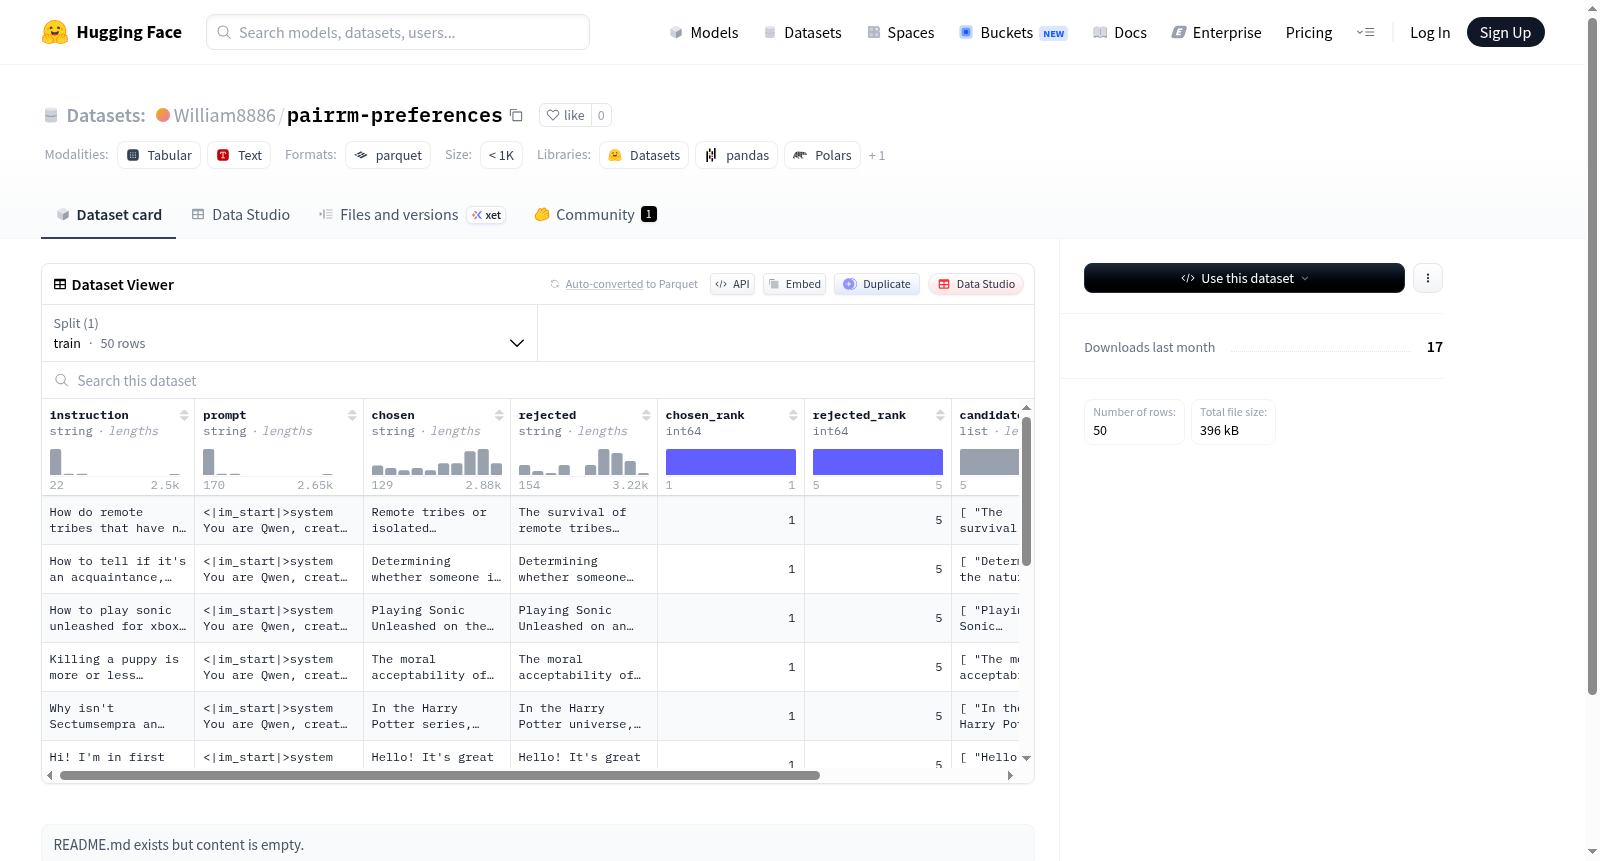Click cell "How to tell if it's an acquaintance,…"
Image resolution: width=1600 pixels, height=861 pixels.
coord(118,569)
